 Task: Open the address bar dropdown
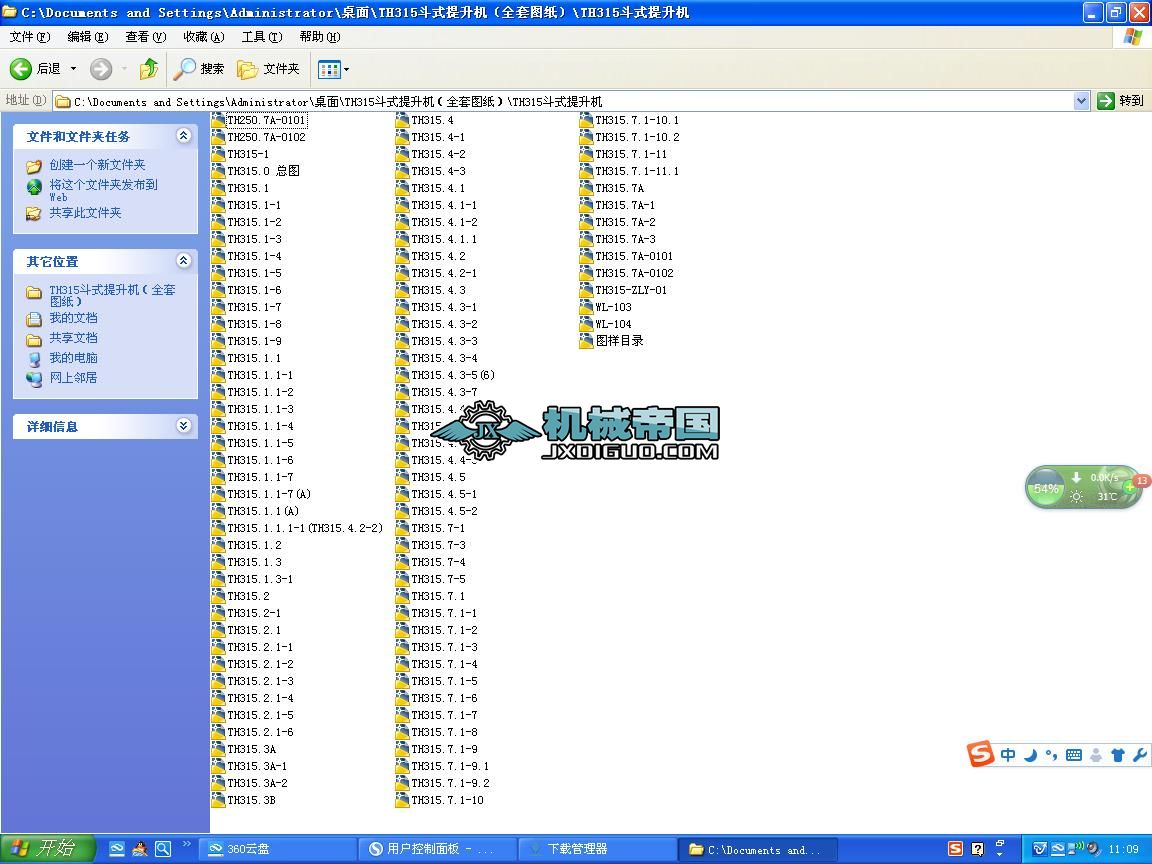[x=1081, y=101]
